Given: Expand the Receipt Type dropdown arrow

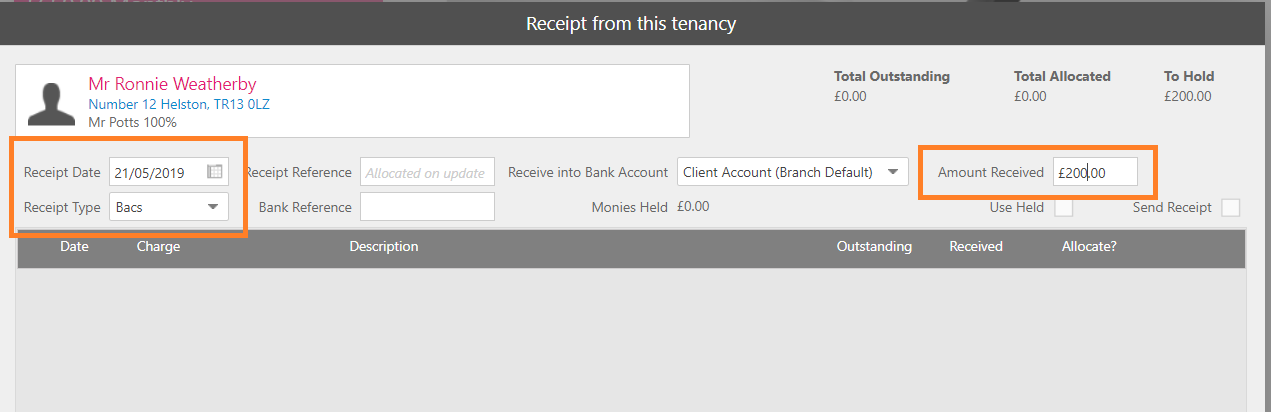Looking at the screenshot, I should point(212,207).
